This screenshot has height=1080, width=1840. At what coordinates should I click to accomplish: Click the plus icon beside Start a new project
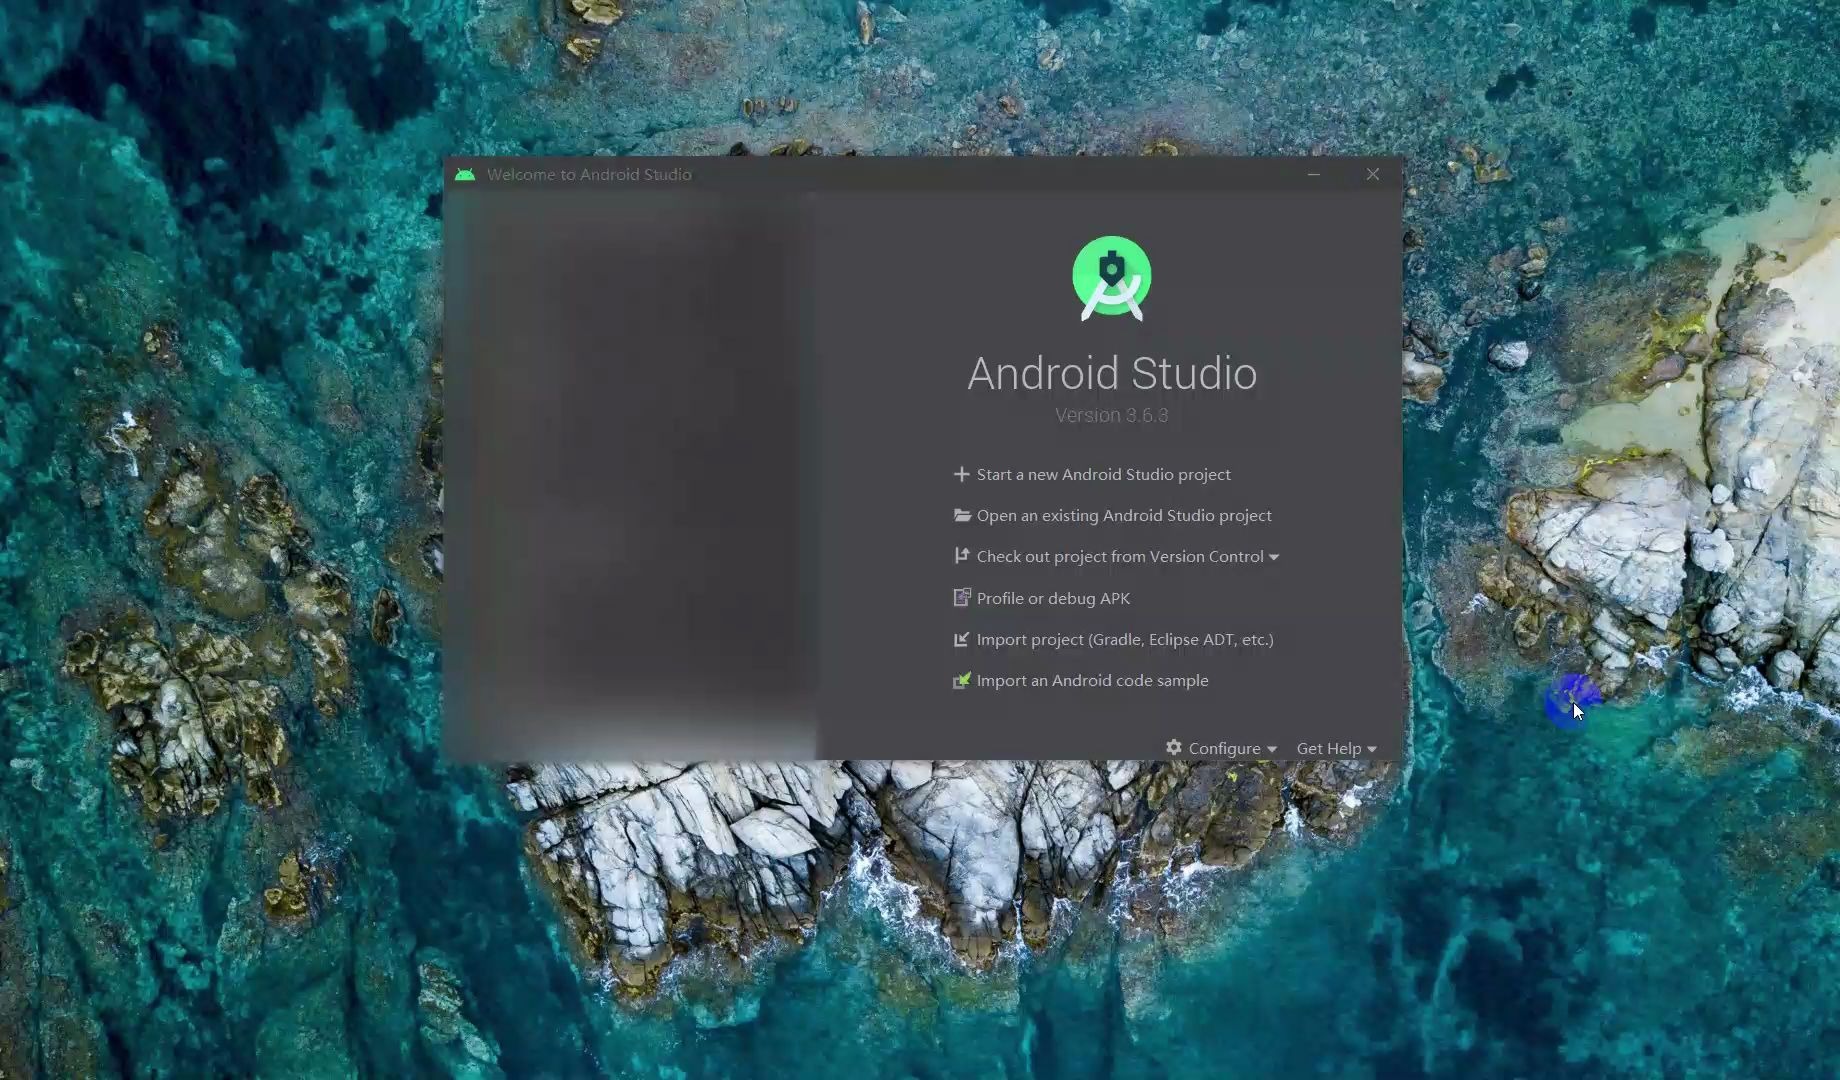click(962, 474)
